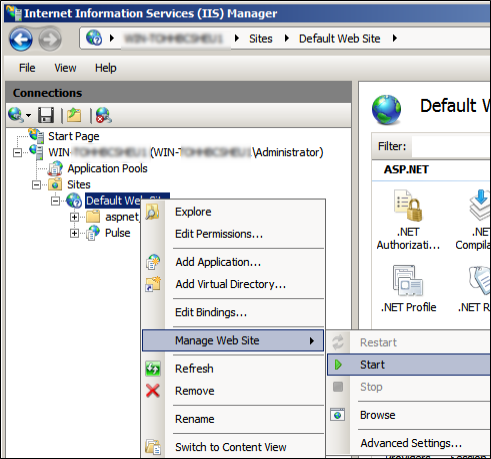The image size is (491, 459).
Task: Click the breadcrumb arrow after the globe icon
Action: pyautogui.click(x=112, y=38)
